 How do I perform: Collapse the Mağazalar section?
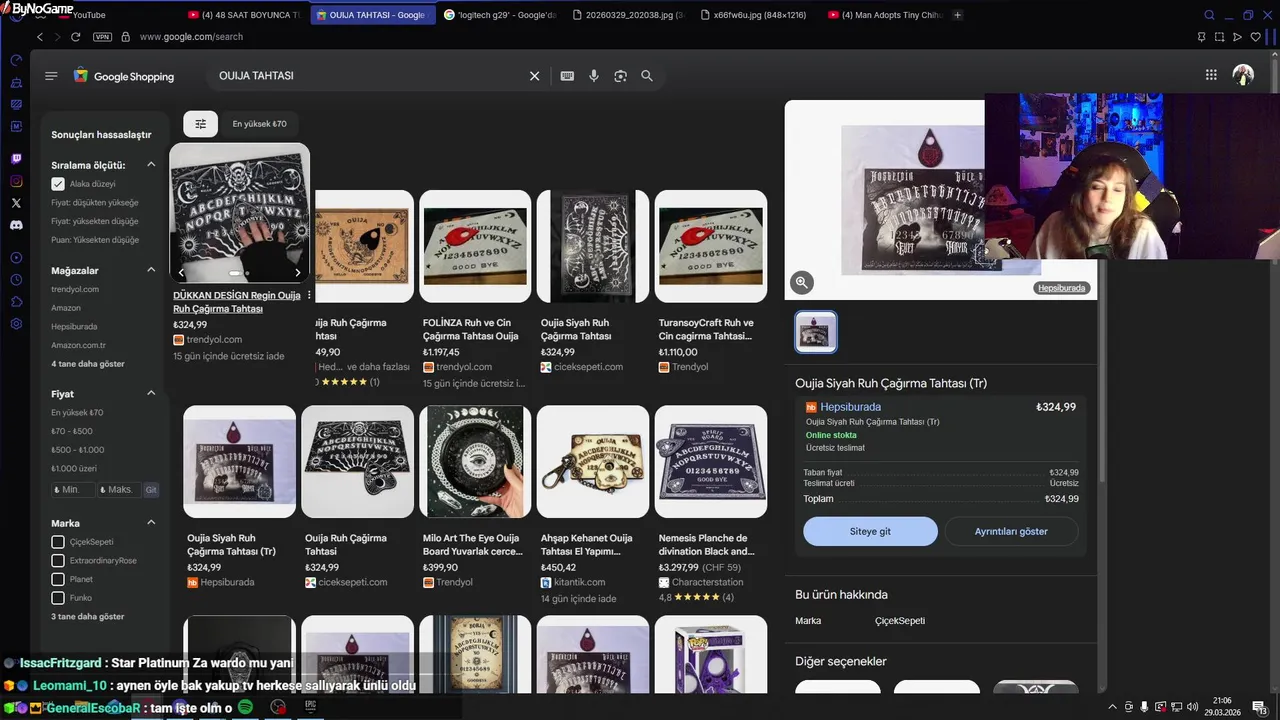151,270
